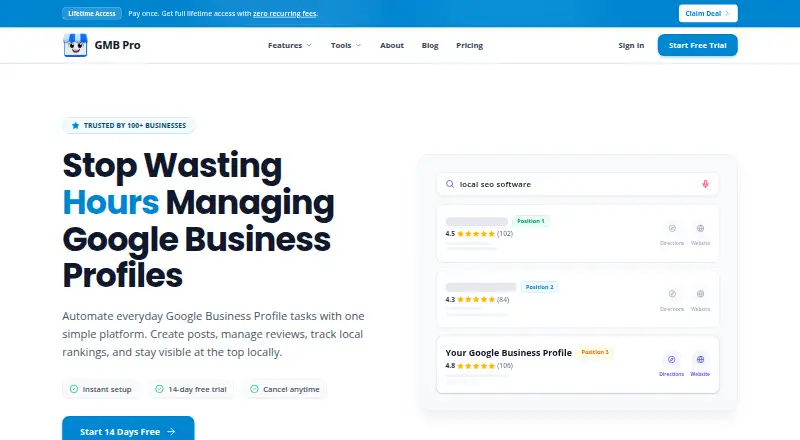Open the Features navigation menu
The image size is (800, 440).
290,45
